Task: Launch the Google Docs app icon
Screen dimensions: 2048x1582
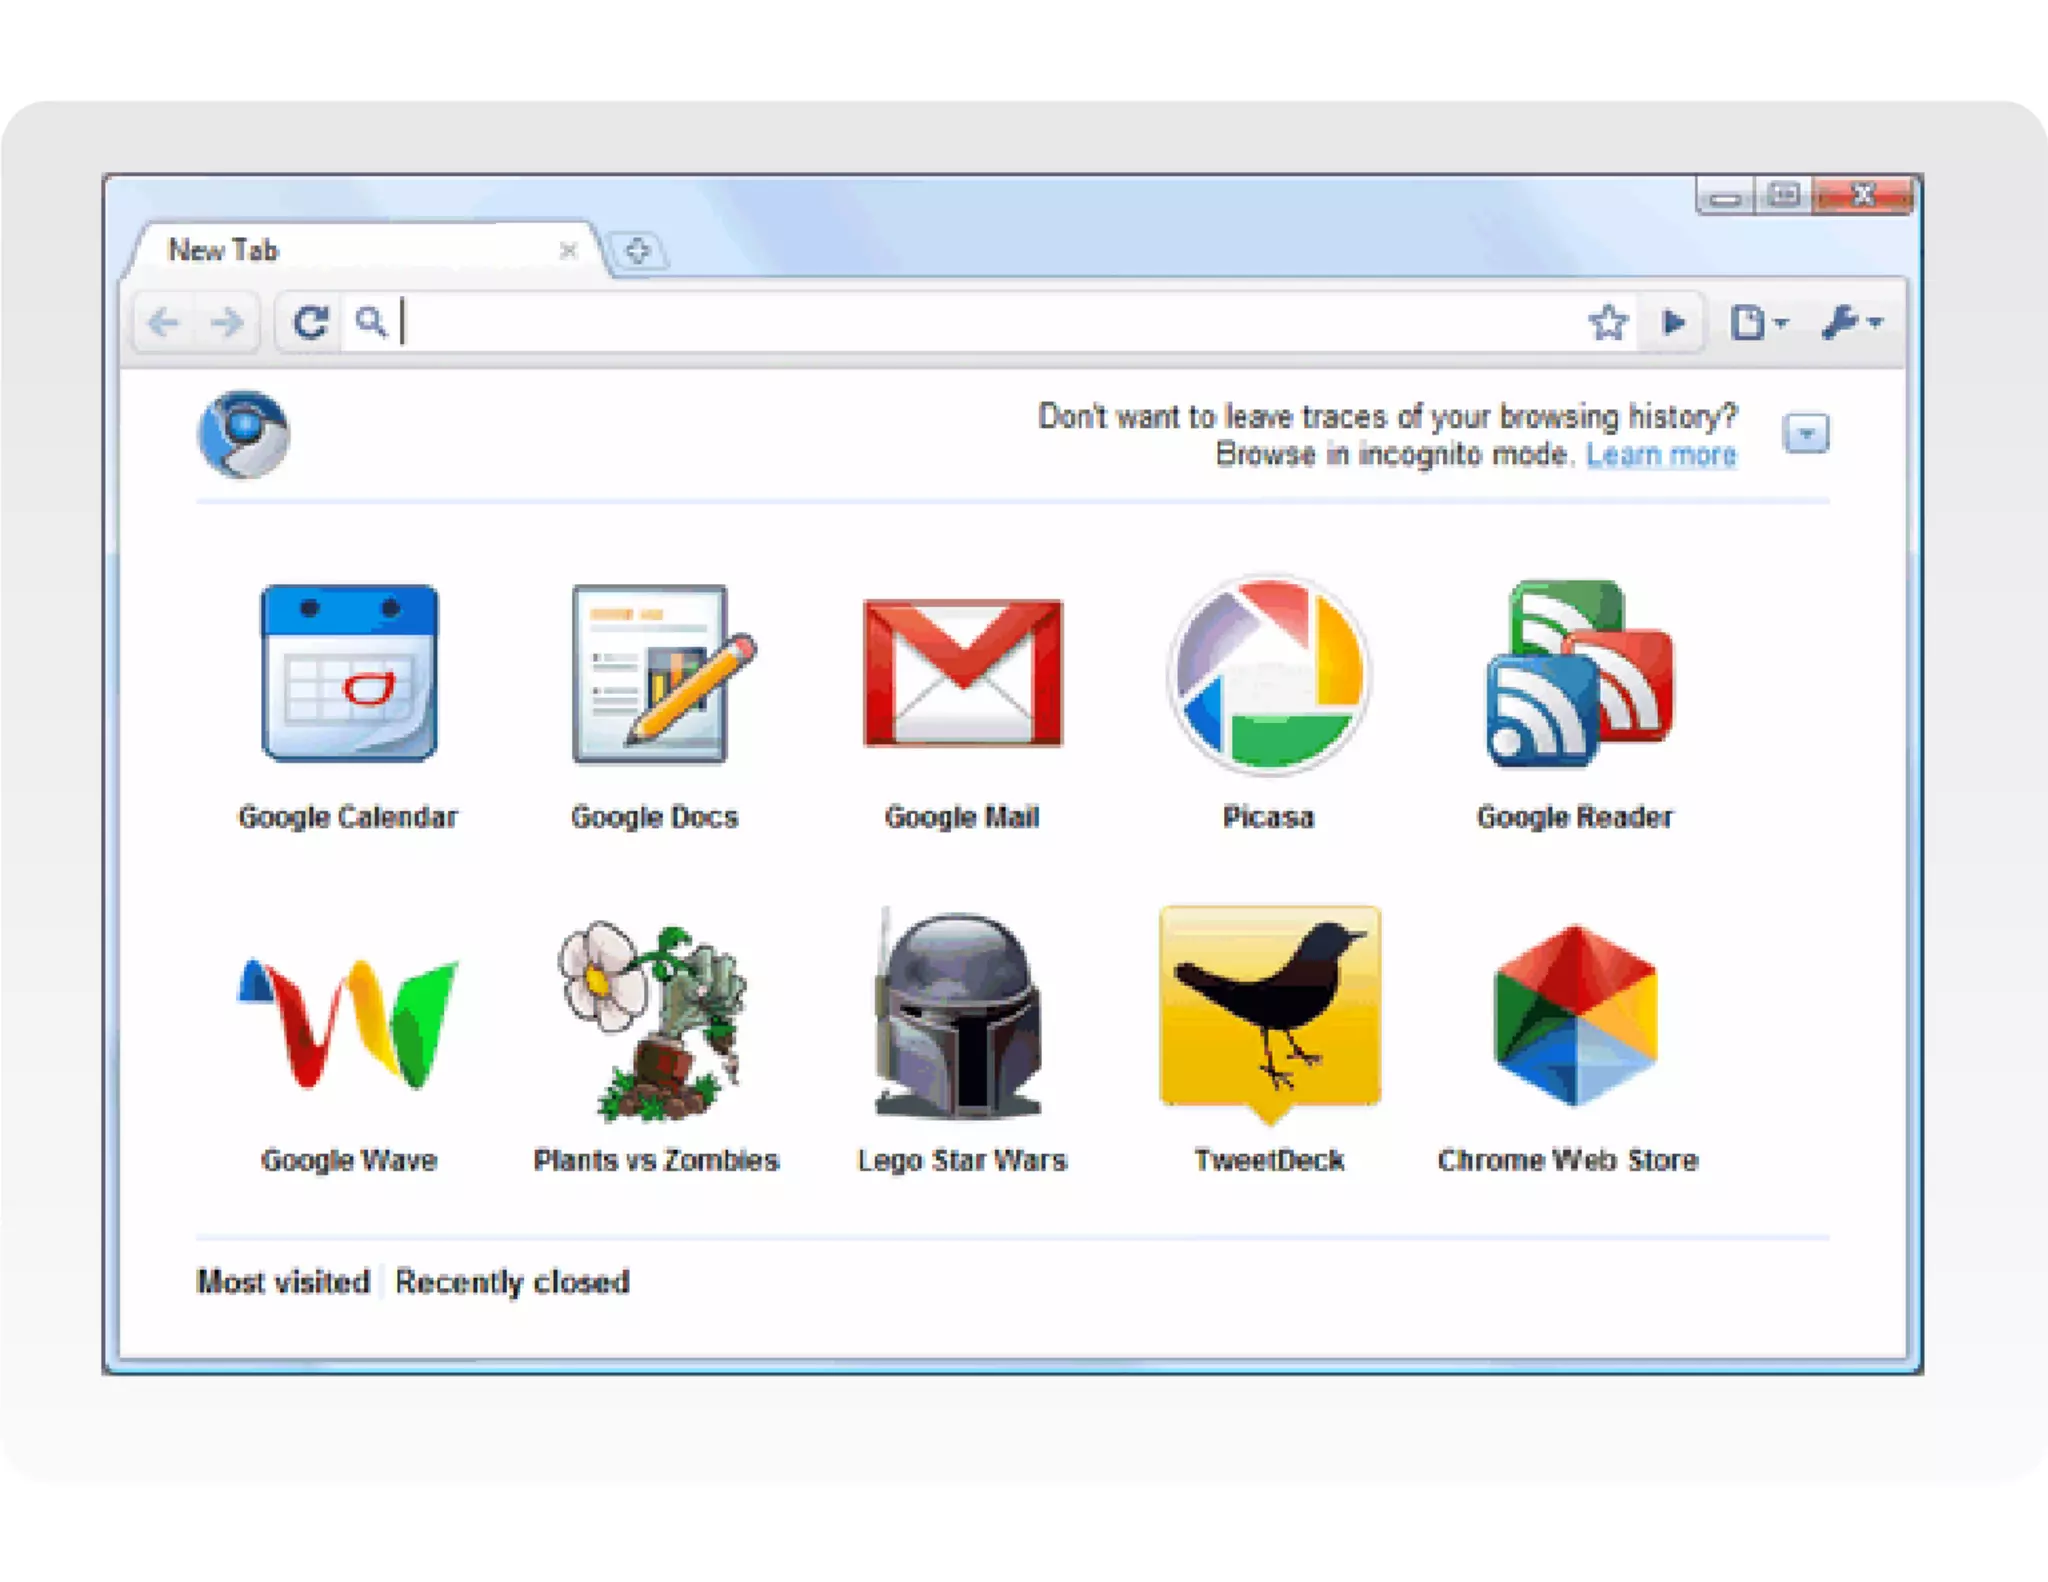Action: click(663, 673)
